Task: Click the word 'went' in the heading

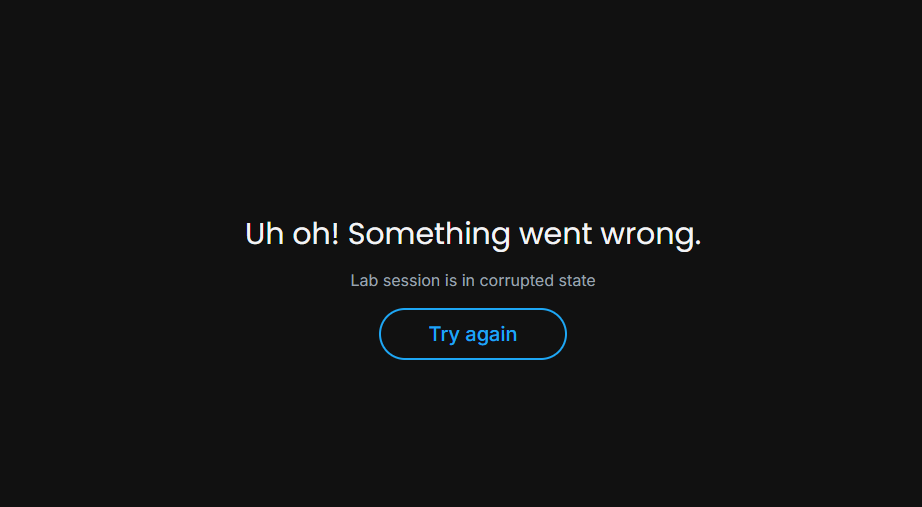Action: pos(555,234)
